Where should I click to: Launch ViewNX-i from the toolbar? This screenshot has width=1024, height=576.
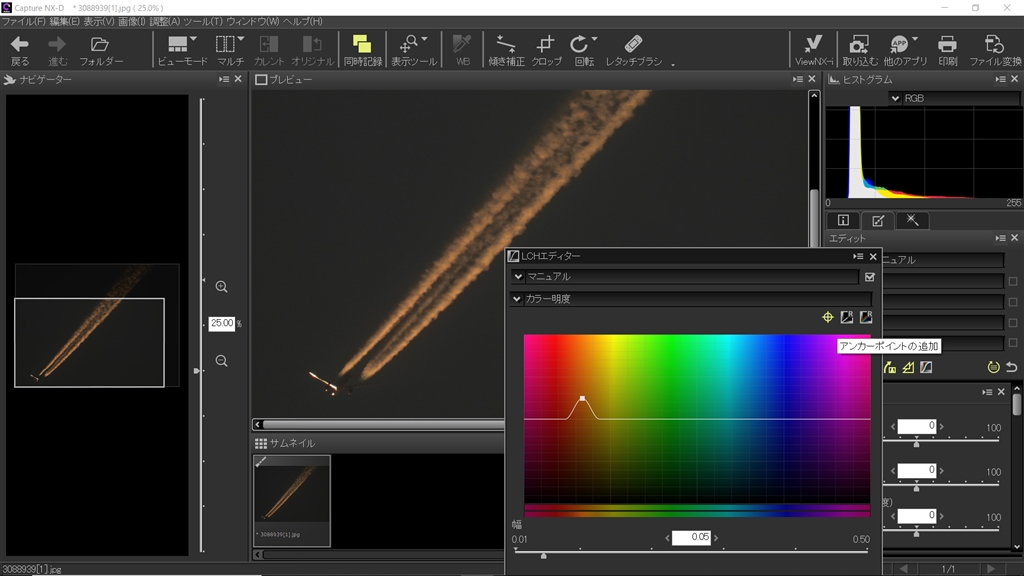(x=814, y=49)
